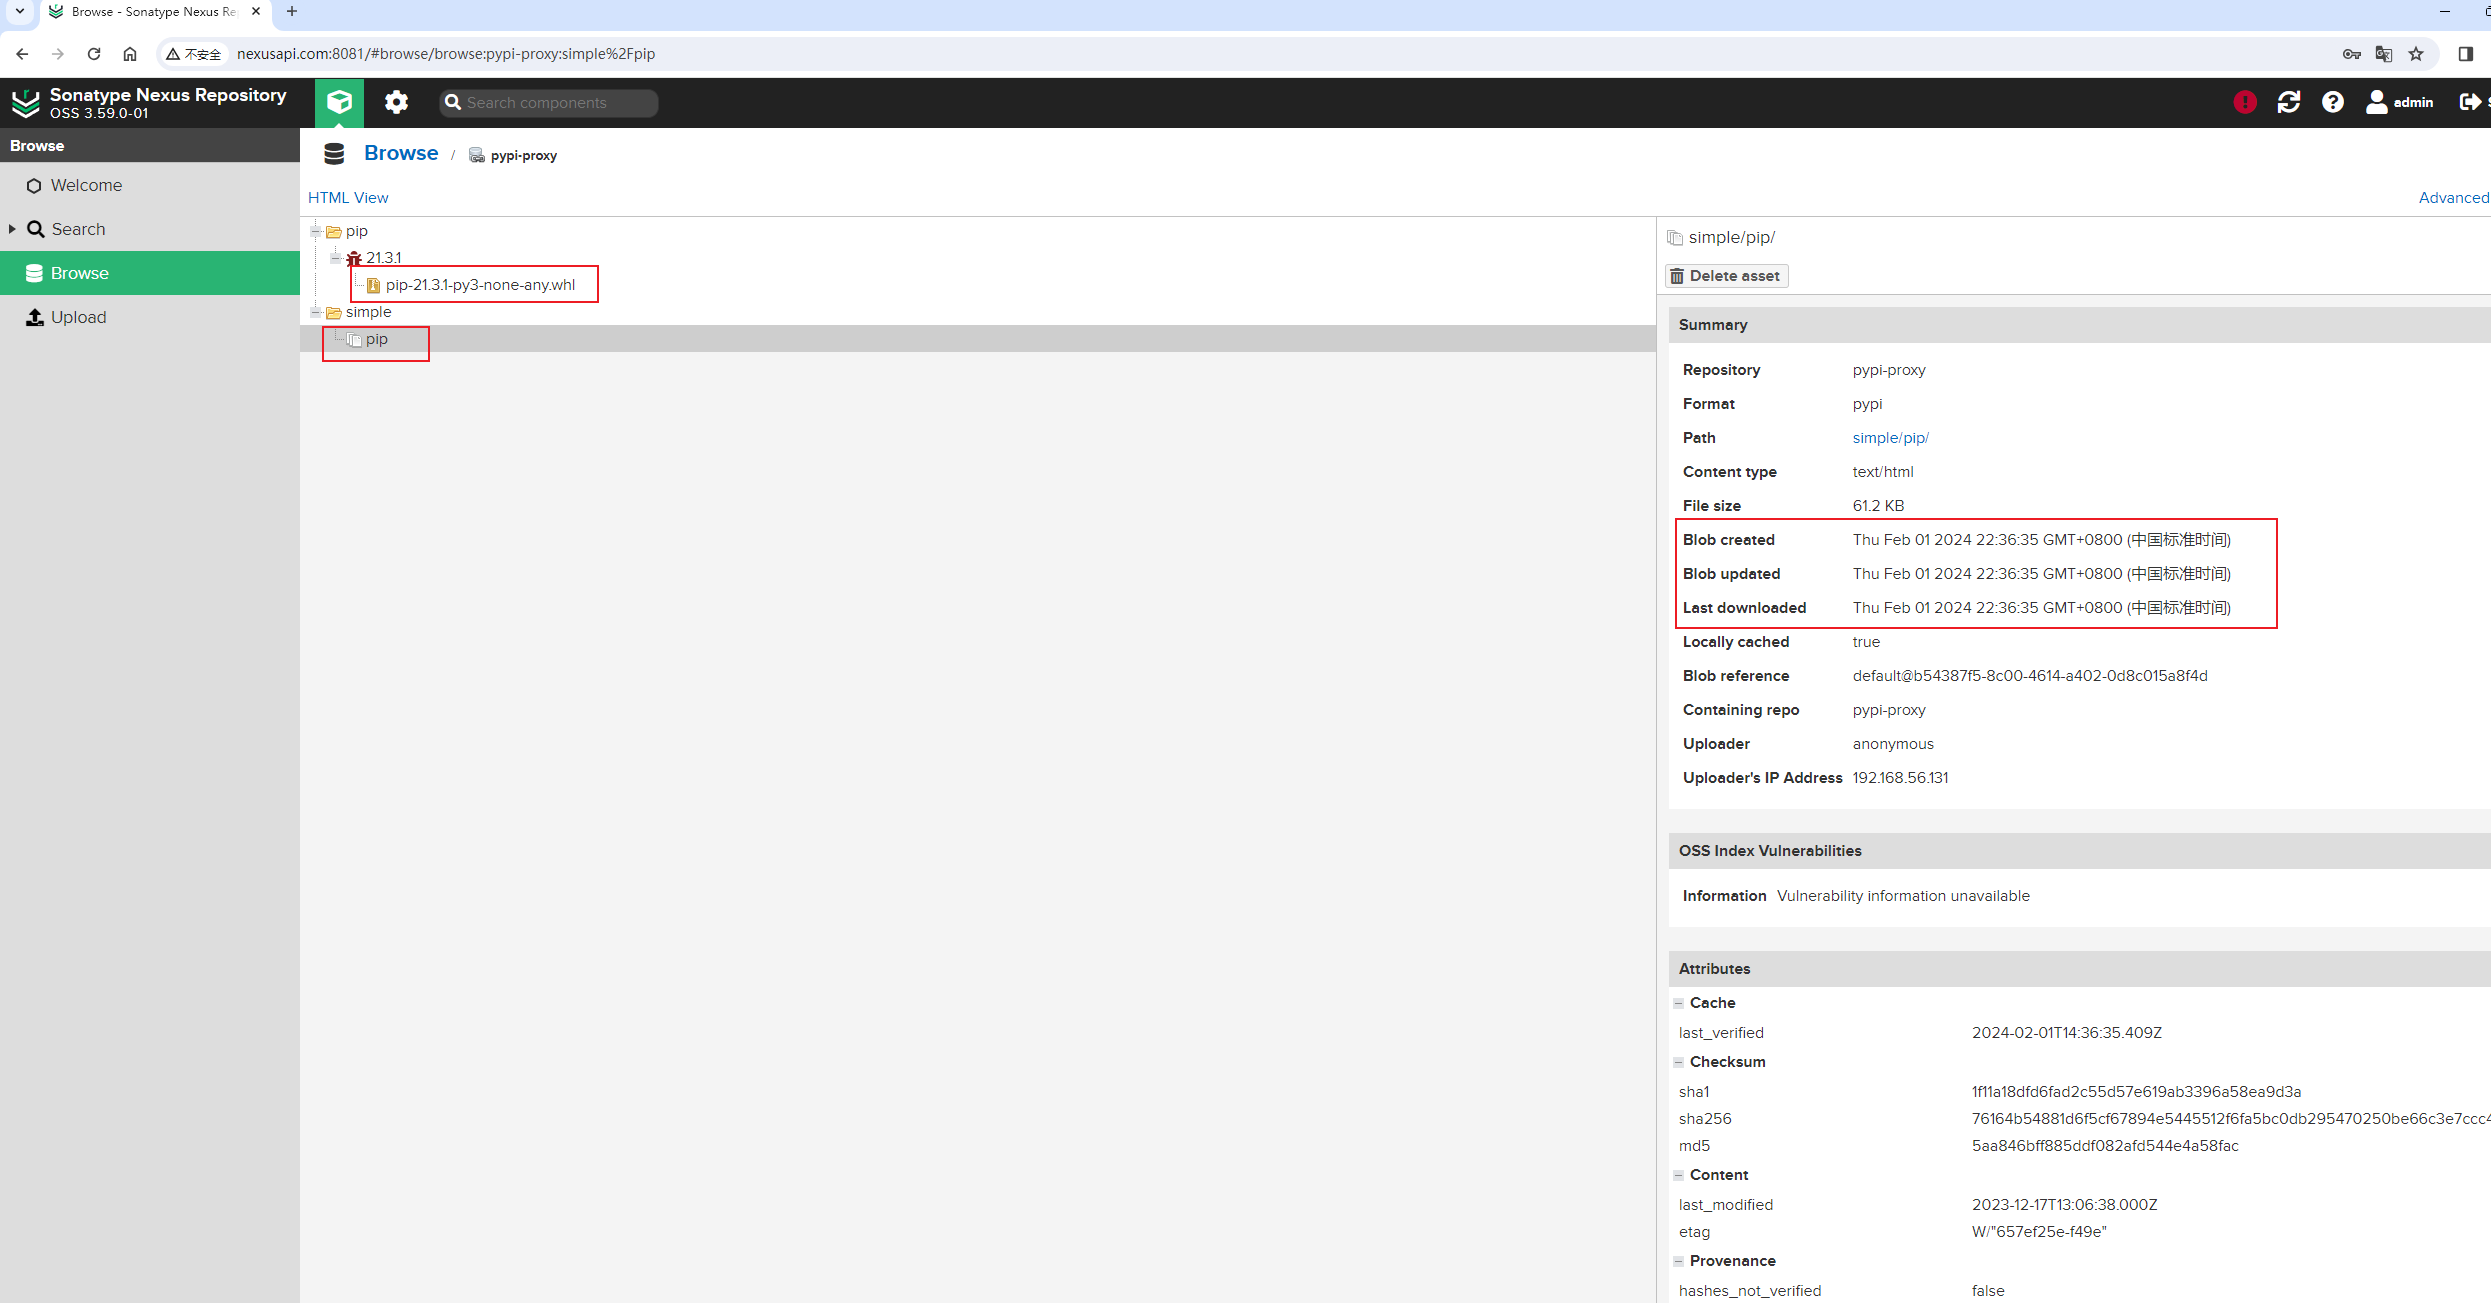Click the browser forward arrow

tap(58, 54)
